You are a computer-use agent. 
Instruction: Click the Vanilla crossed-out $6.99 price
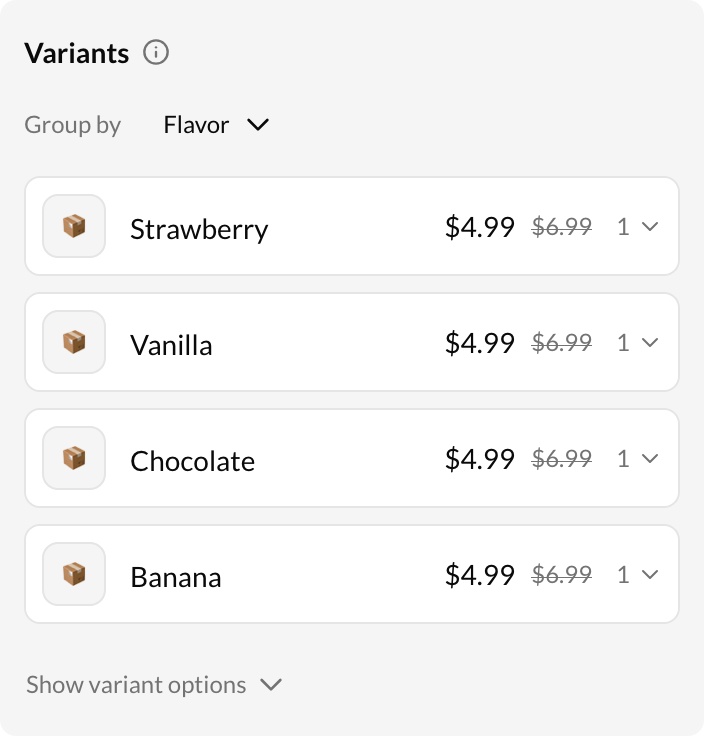(561, 343)
